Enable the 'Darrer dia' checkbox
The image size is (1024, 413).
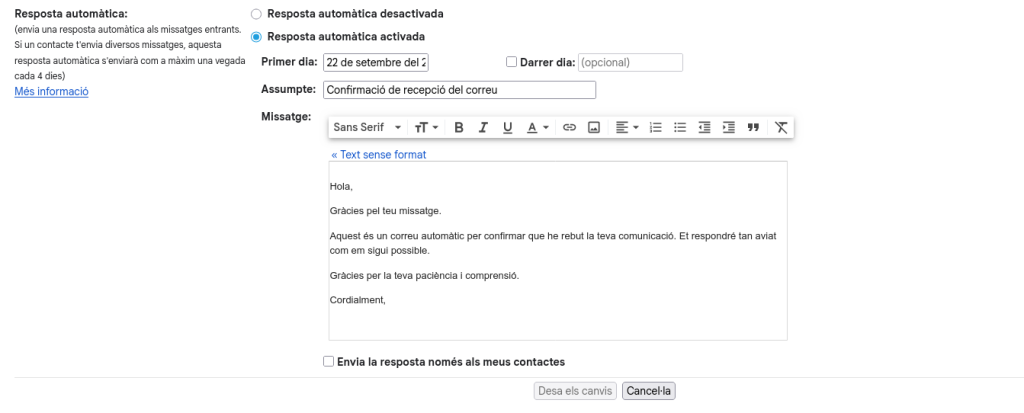click(512, 62)
